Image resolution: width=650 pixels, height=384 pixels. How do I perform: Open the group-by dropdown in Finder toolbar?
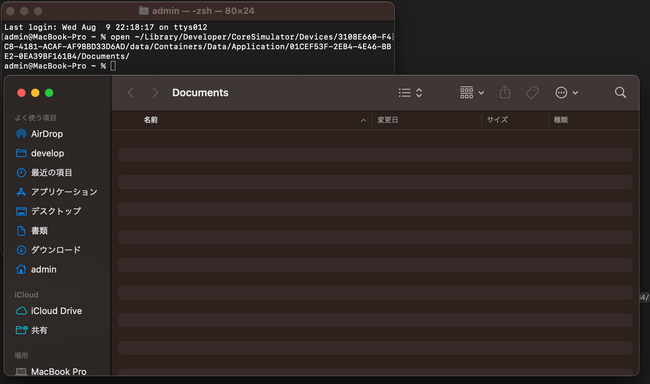click(472, 92)
